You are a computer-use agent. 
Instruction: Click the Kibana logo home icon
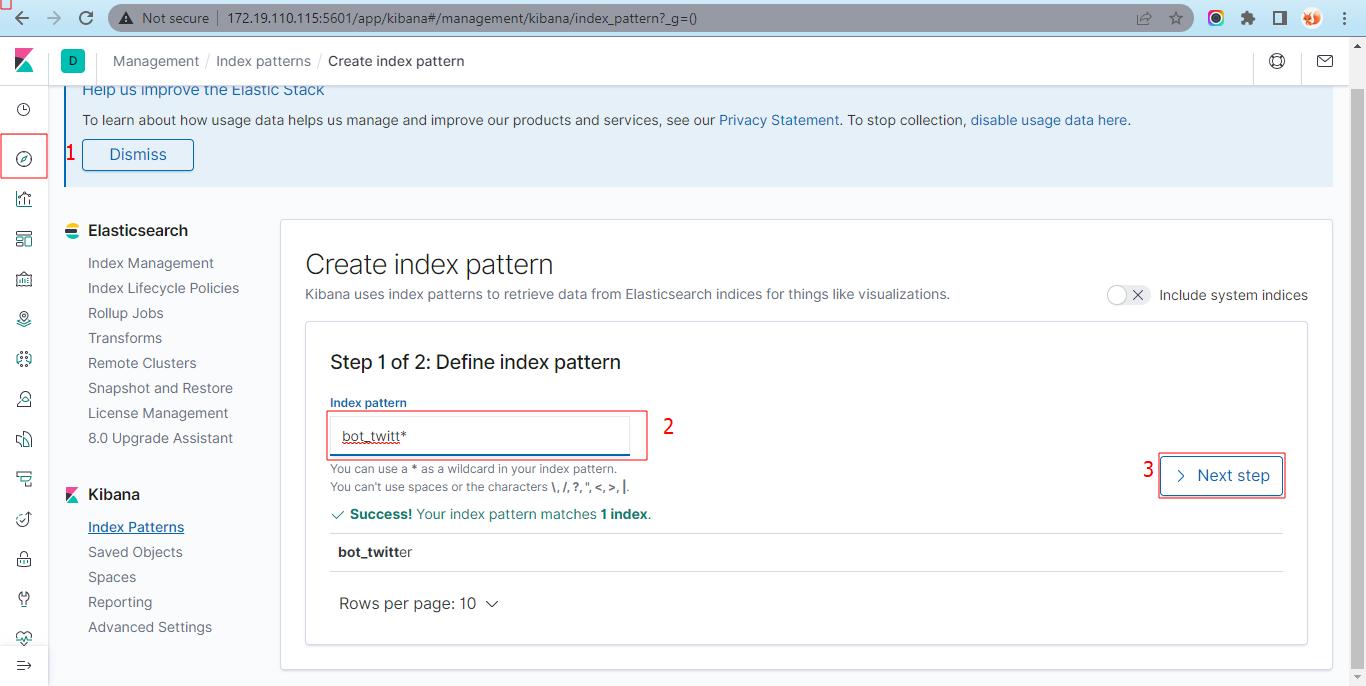[24, 61]
